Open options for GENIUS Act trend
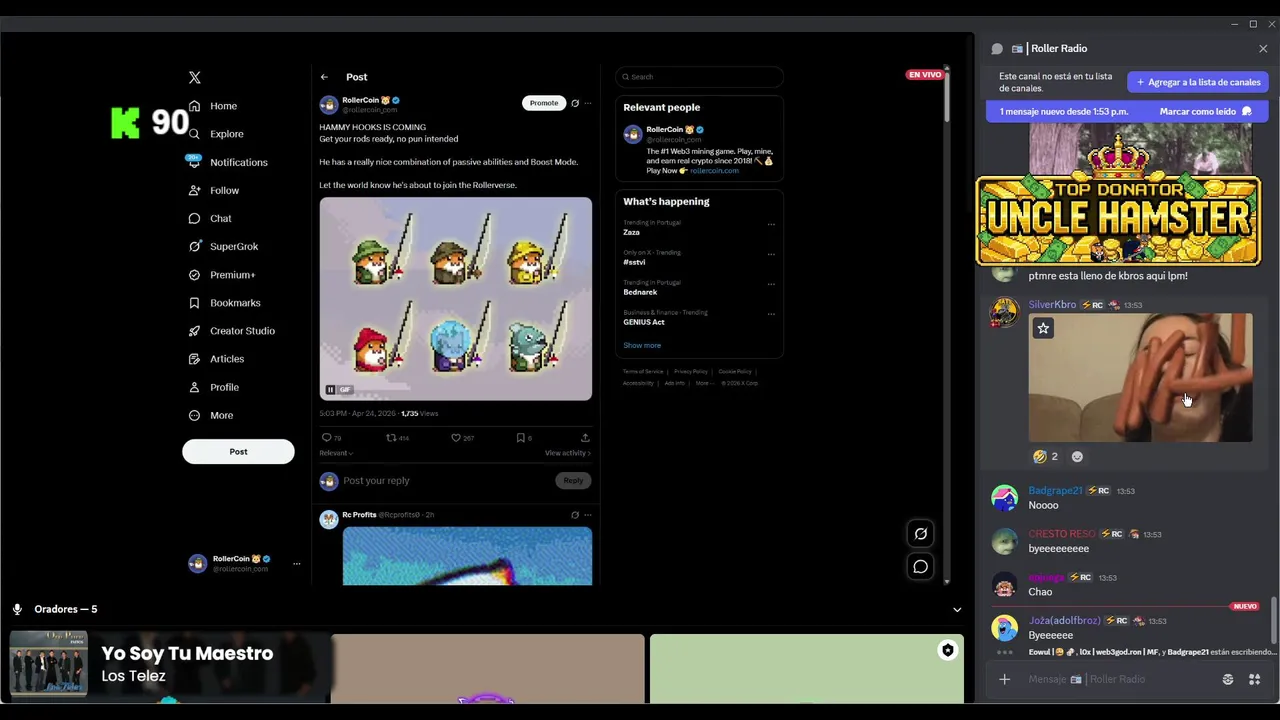The image size is (1280, 720). pos(771,314)
